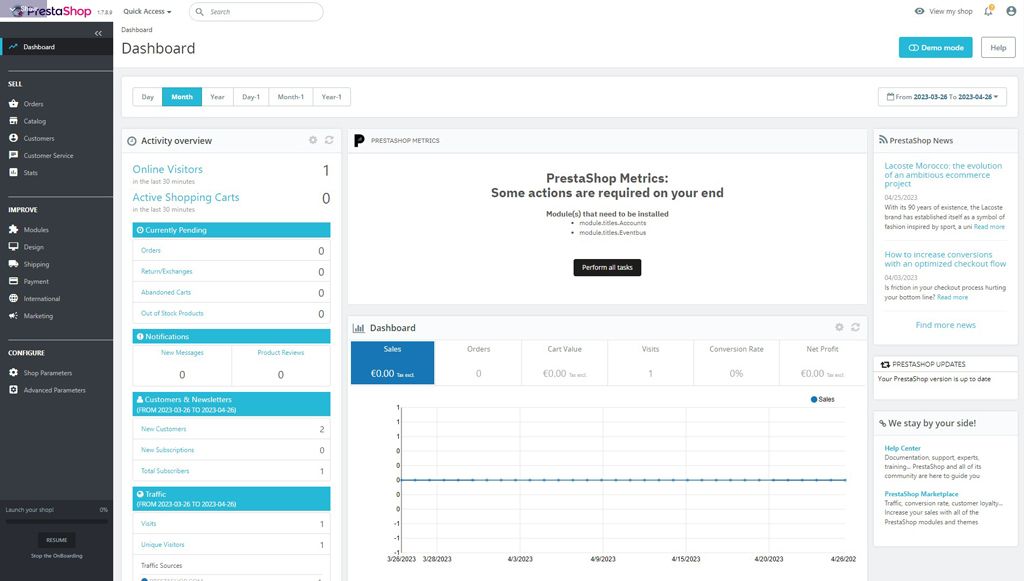
Task: Click the notifications bell icon
Action: coord(988,10)
